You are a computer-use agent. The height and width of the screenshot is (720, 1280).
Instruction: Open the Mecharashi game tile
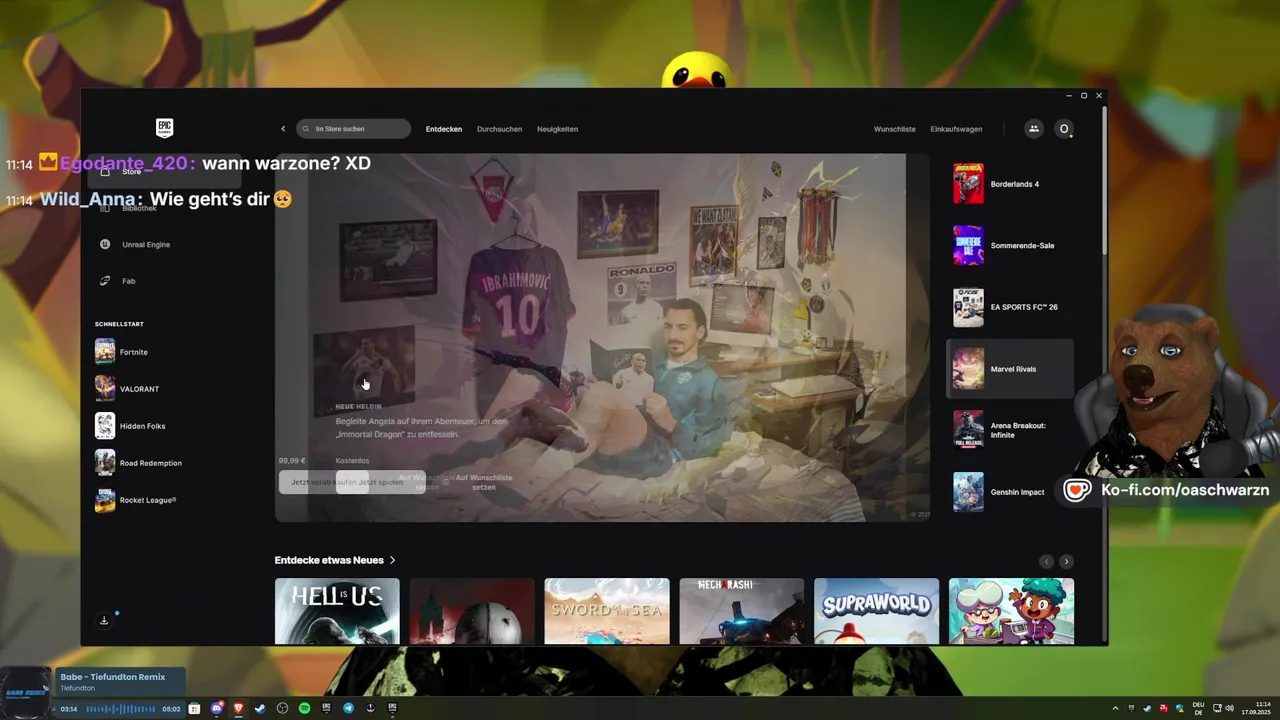742,611
